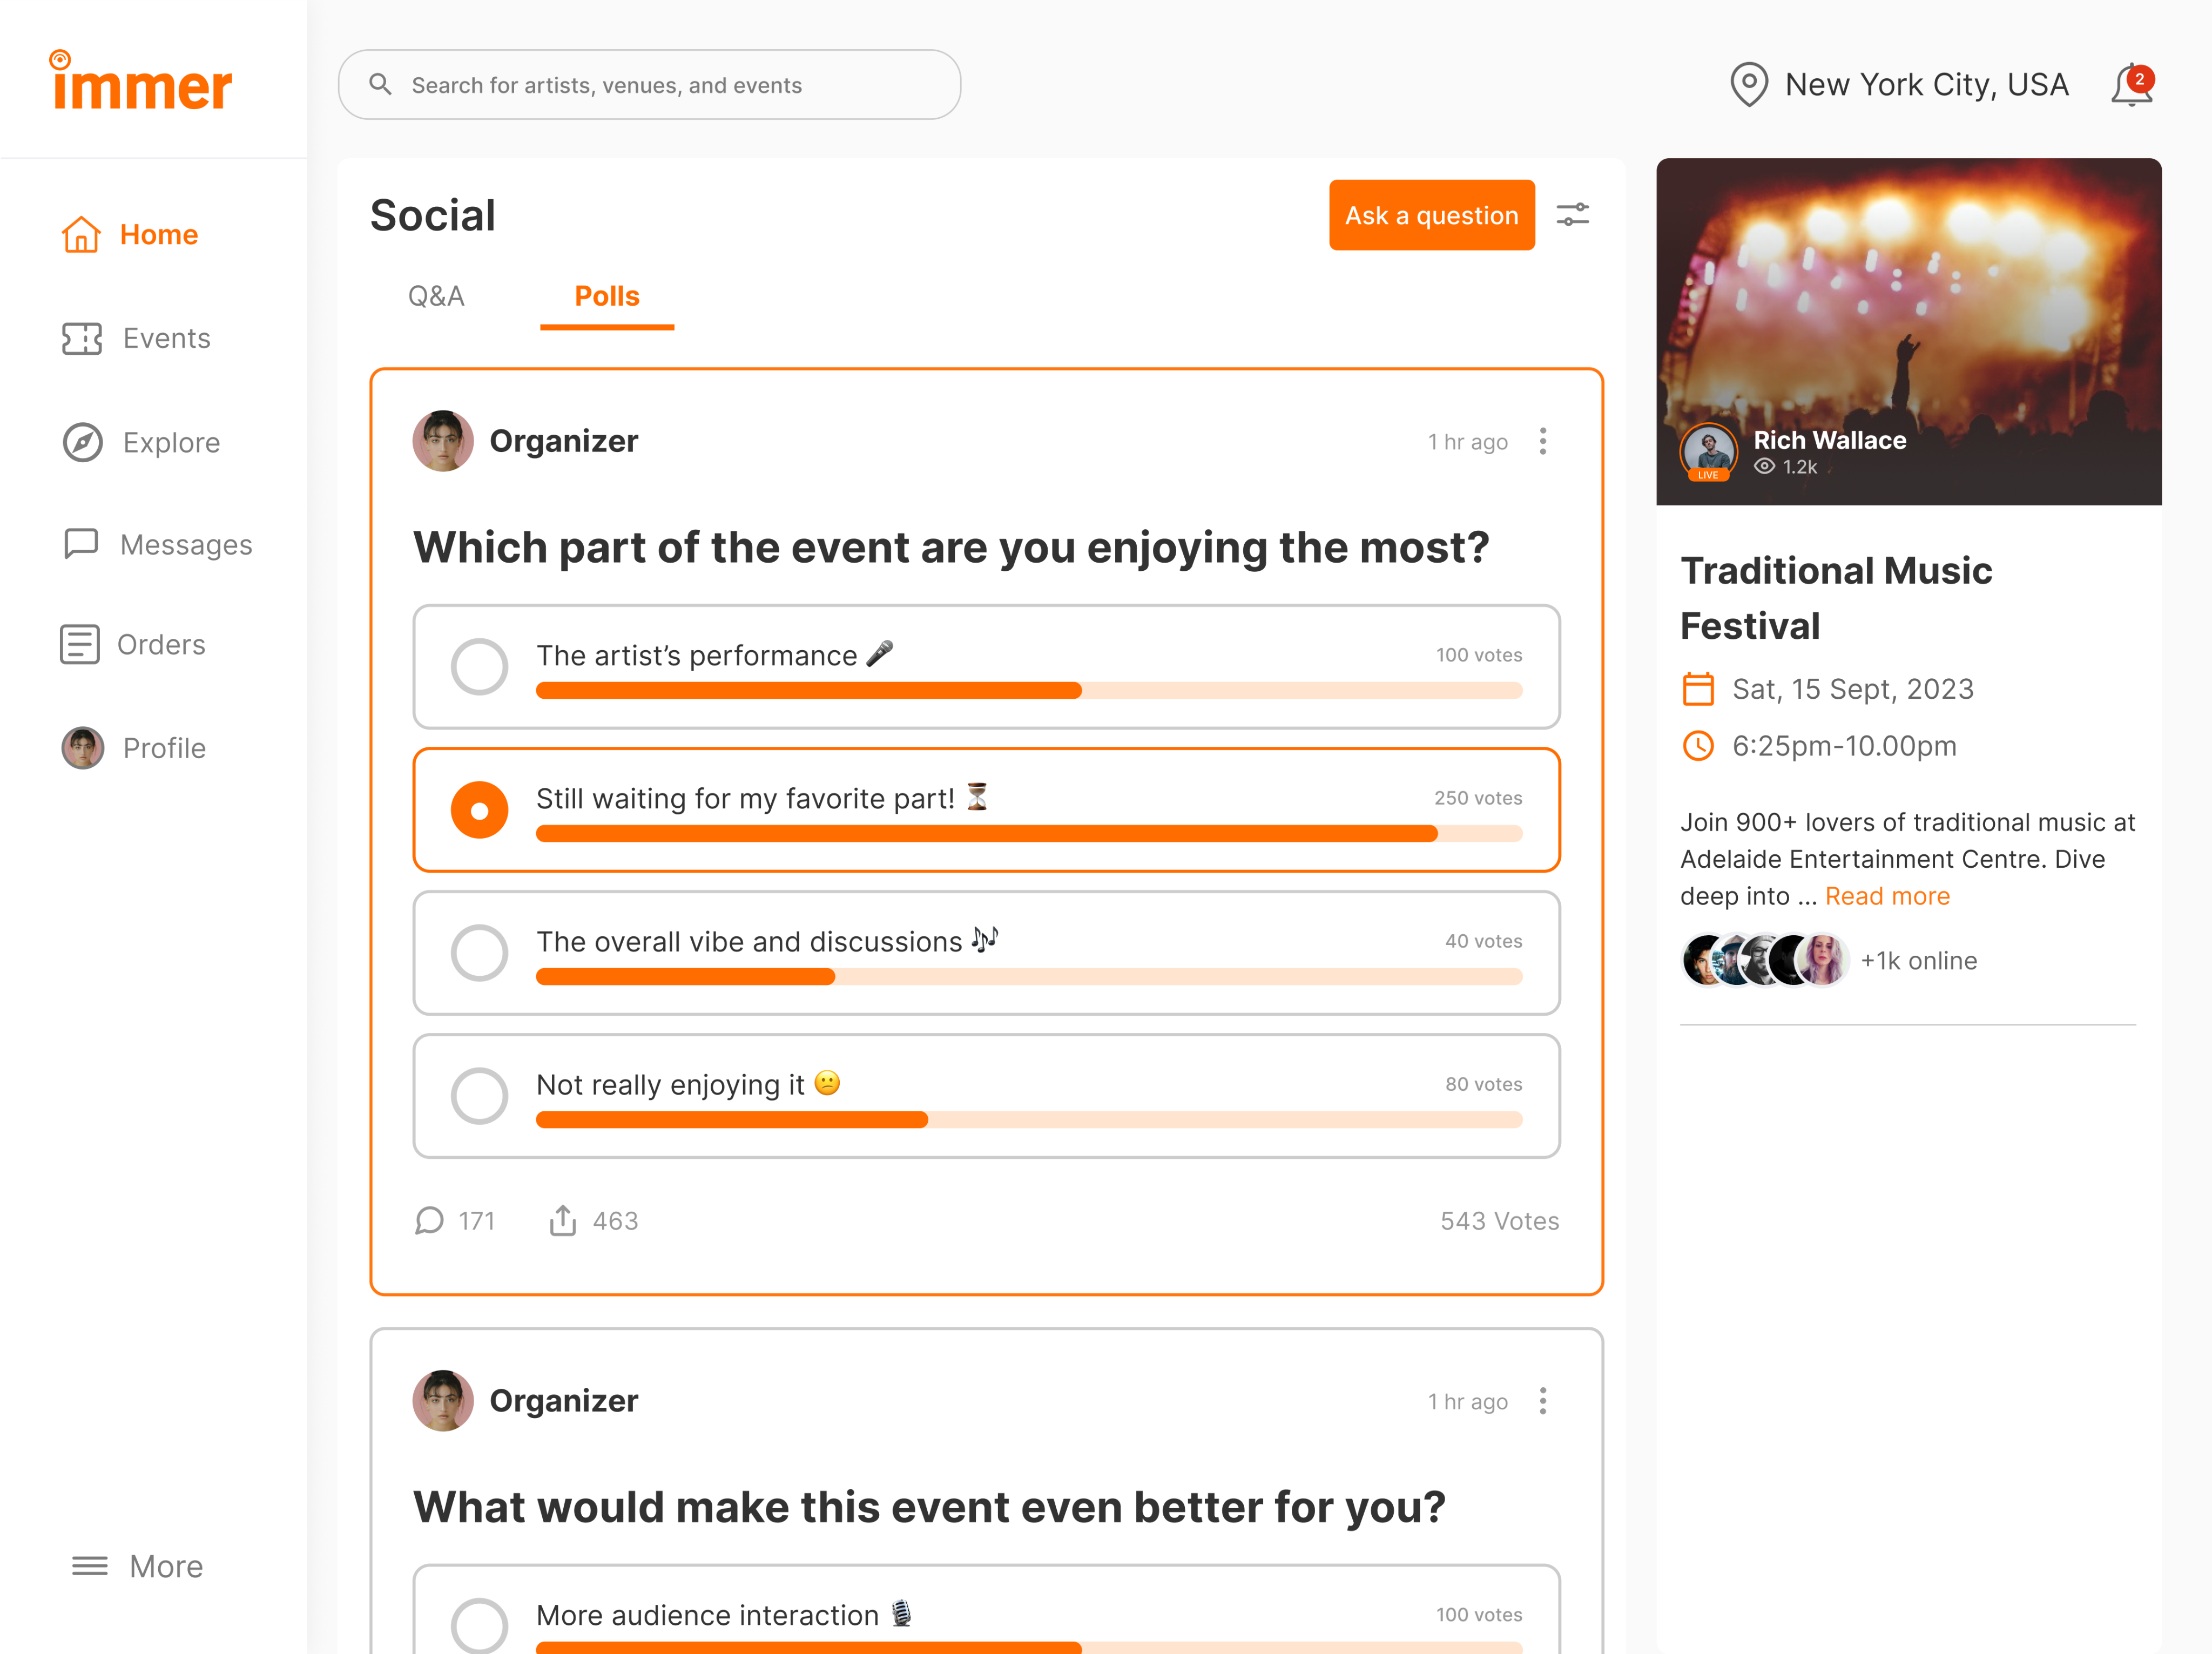Click the search field for artists and venues
The height and width of the screenshot is (1654, 2212).
pos(650,85)
